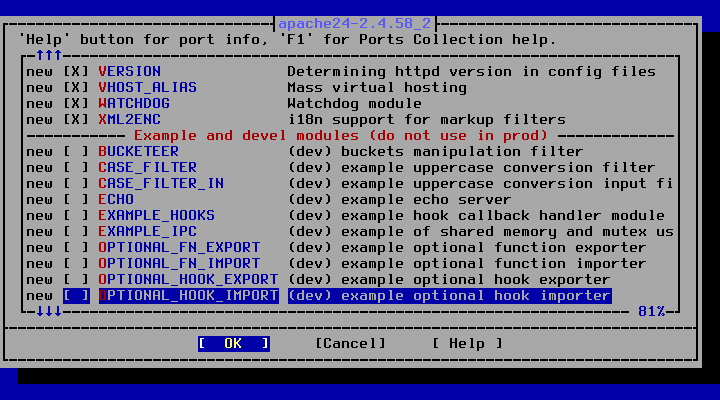This screenshot has width=720, height=400.
Task: Click 'example echo server' description
Action: 426,200
